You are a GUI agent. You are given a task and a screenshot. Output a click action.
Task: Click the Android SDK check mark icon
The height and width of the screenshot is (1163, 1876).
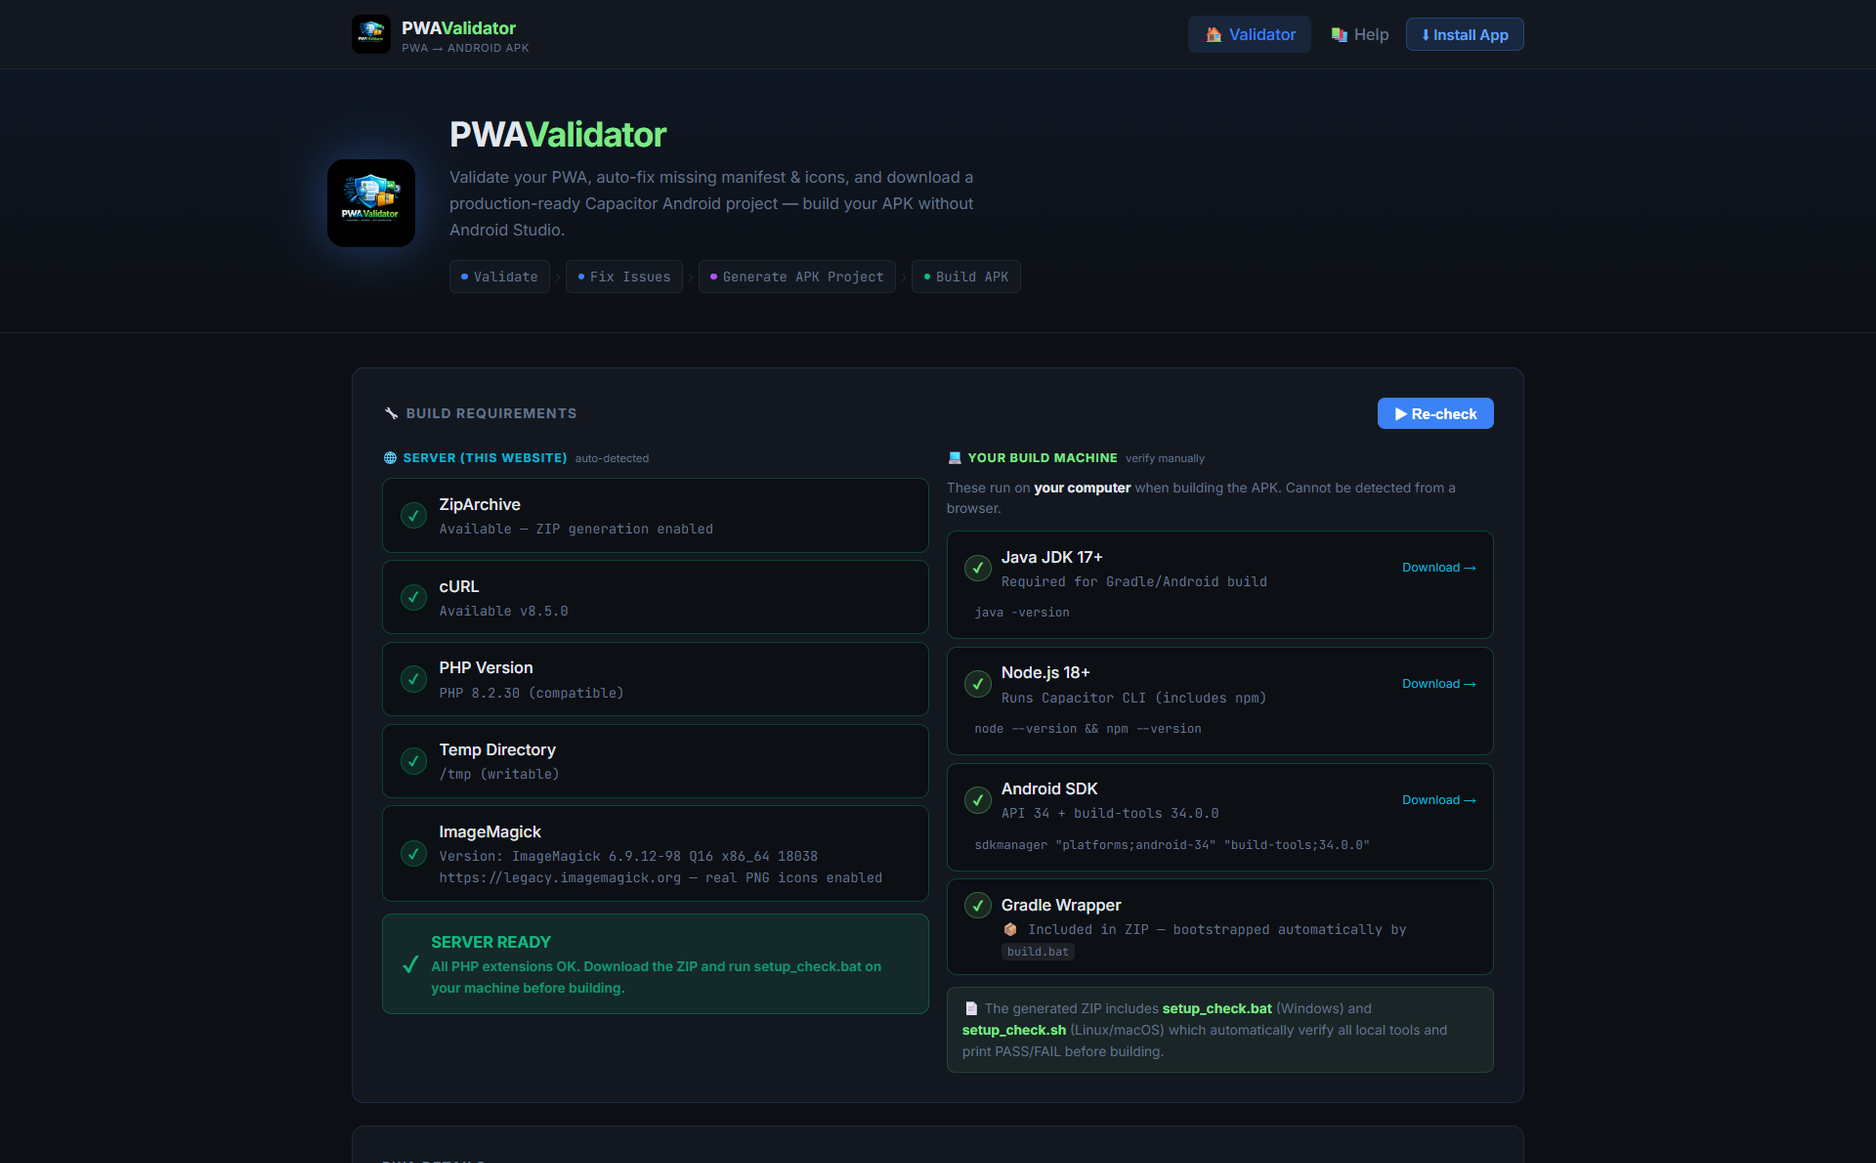[977, 800]
